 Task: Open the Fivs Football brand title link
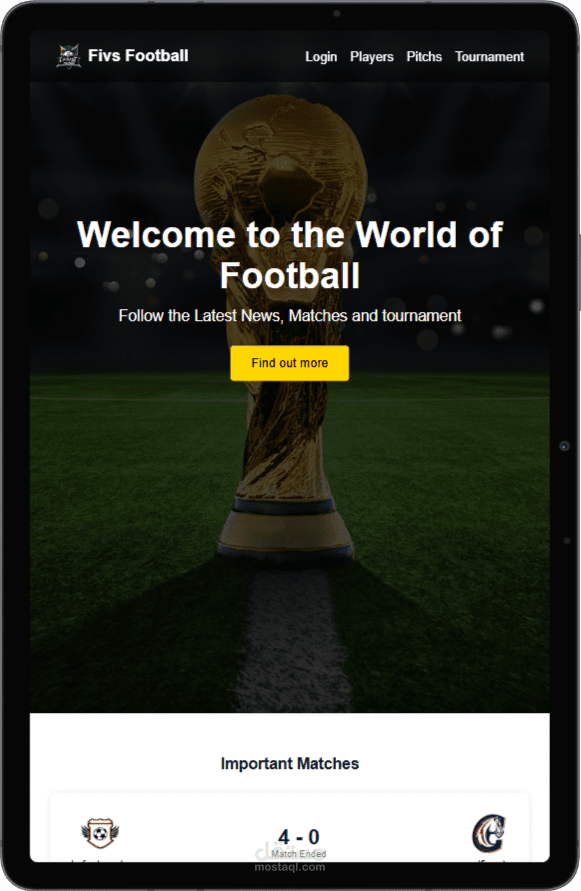coord(138,56)
